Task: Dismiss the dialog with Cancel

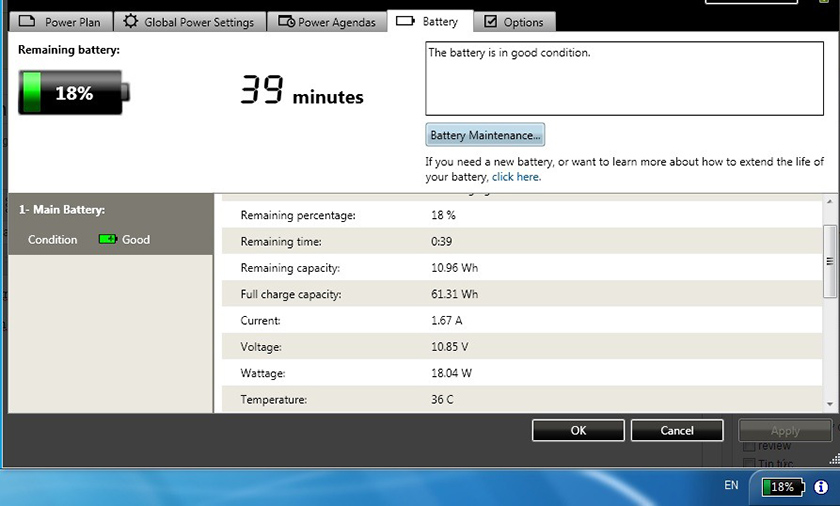Action: pyautogui.click(x=677, y=430)
